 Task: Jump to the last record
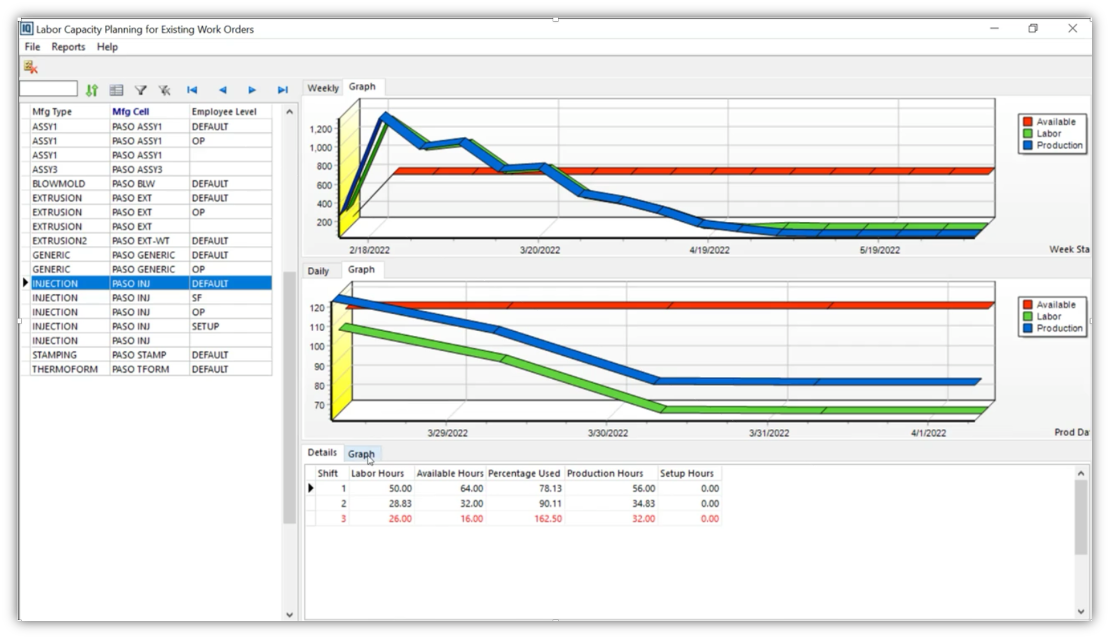click(283, 90)
